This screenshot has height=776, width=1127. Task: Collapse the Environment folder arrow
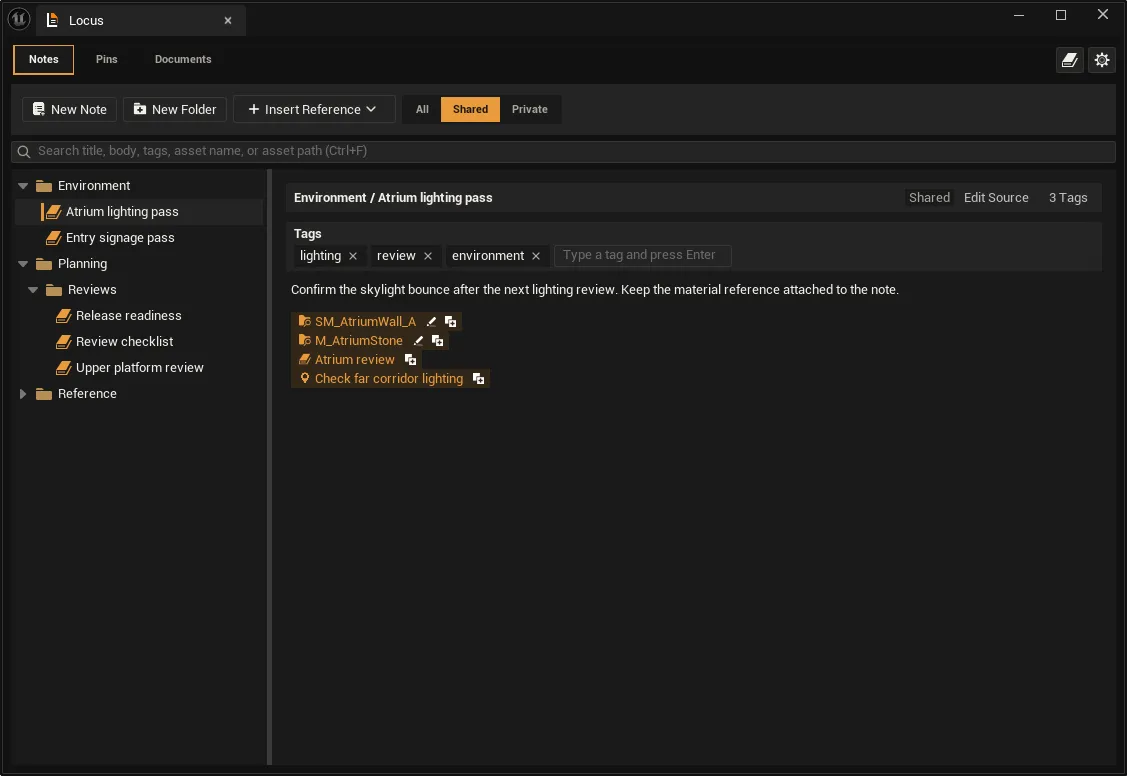(23, 186)
